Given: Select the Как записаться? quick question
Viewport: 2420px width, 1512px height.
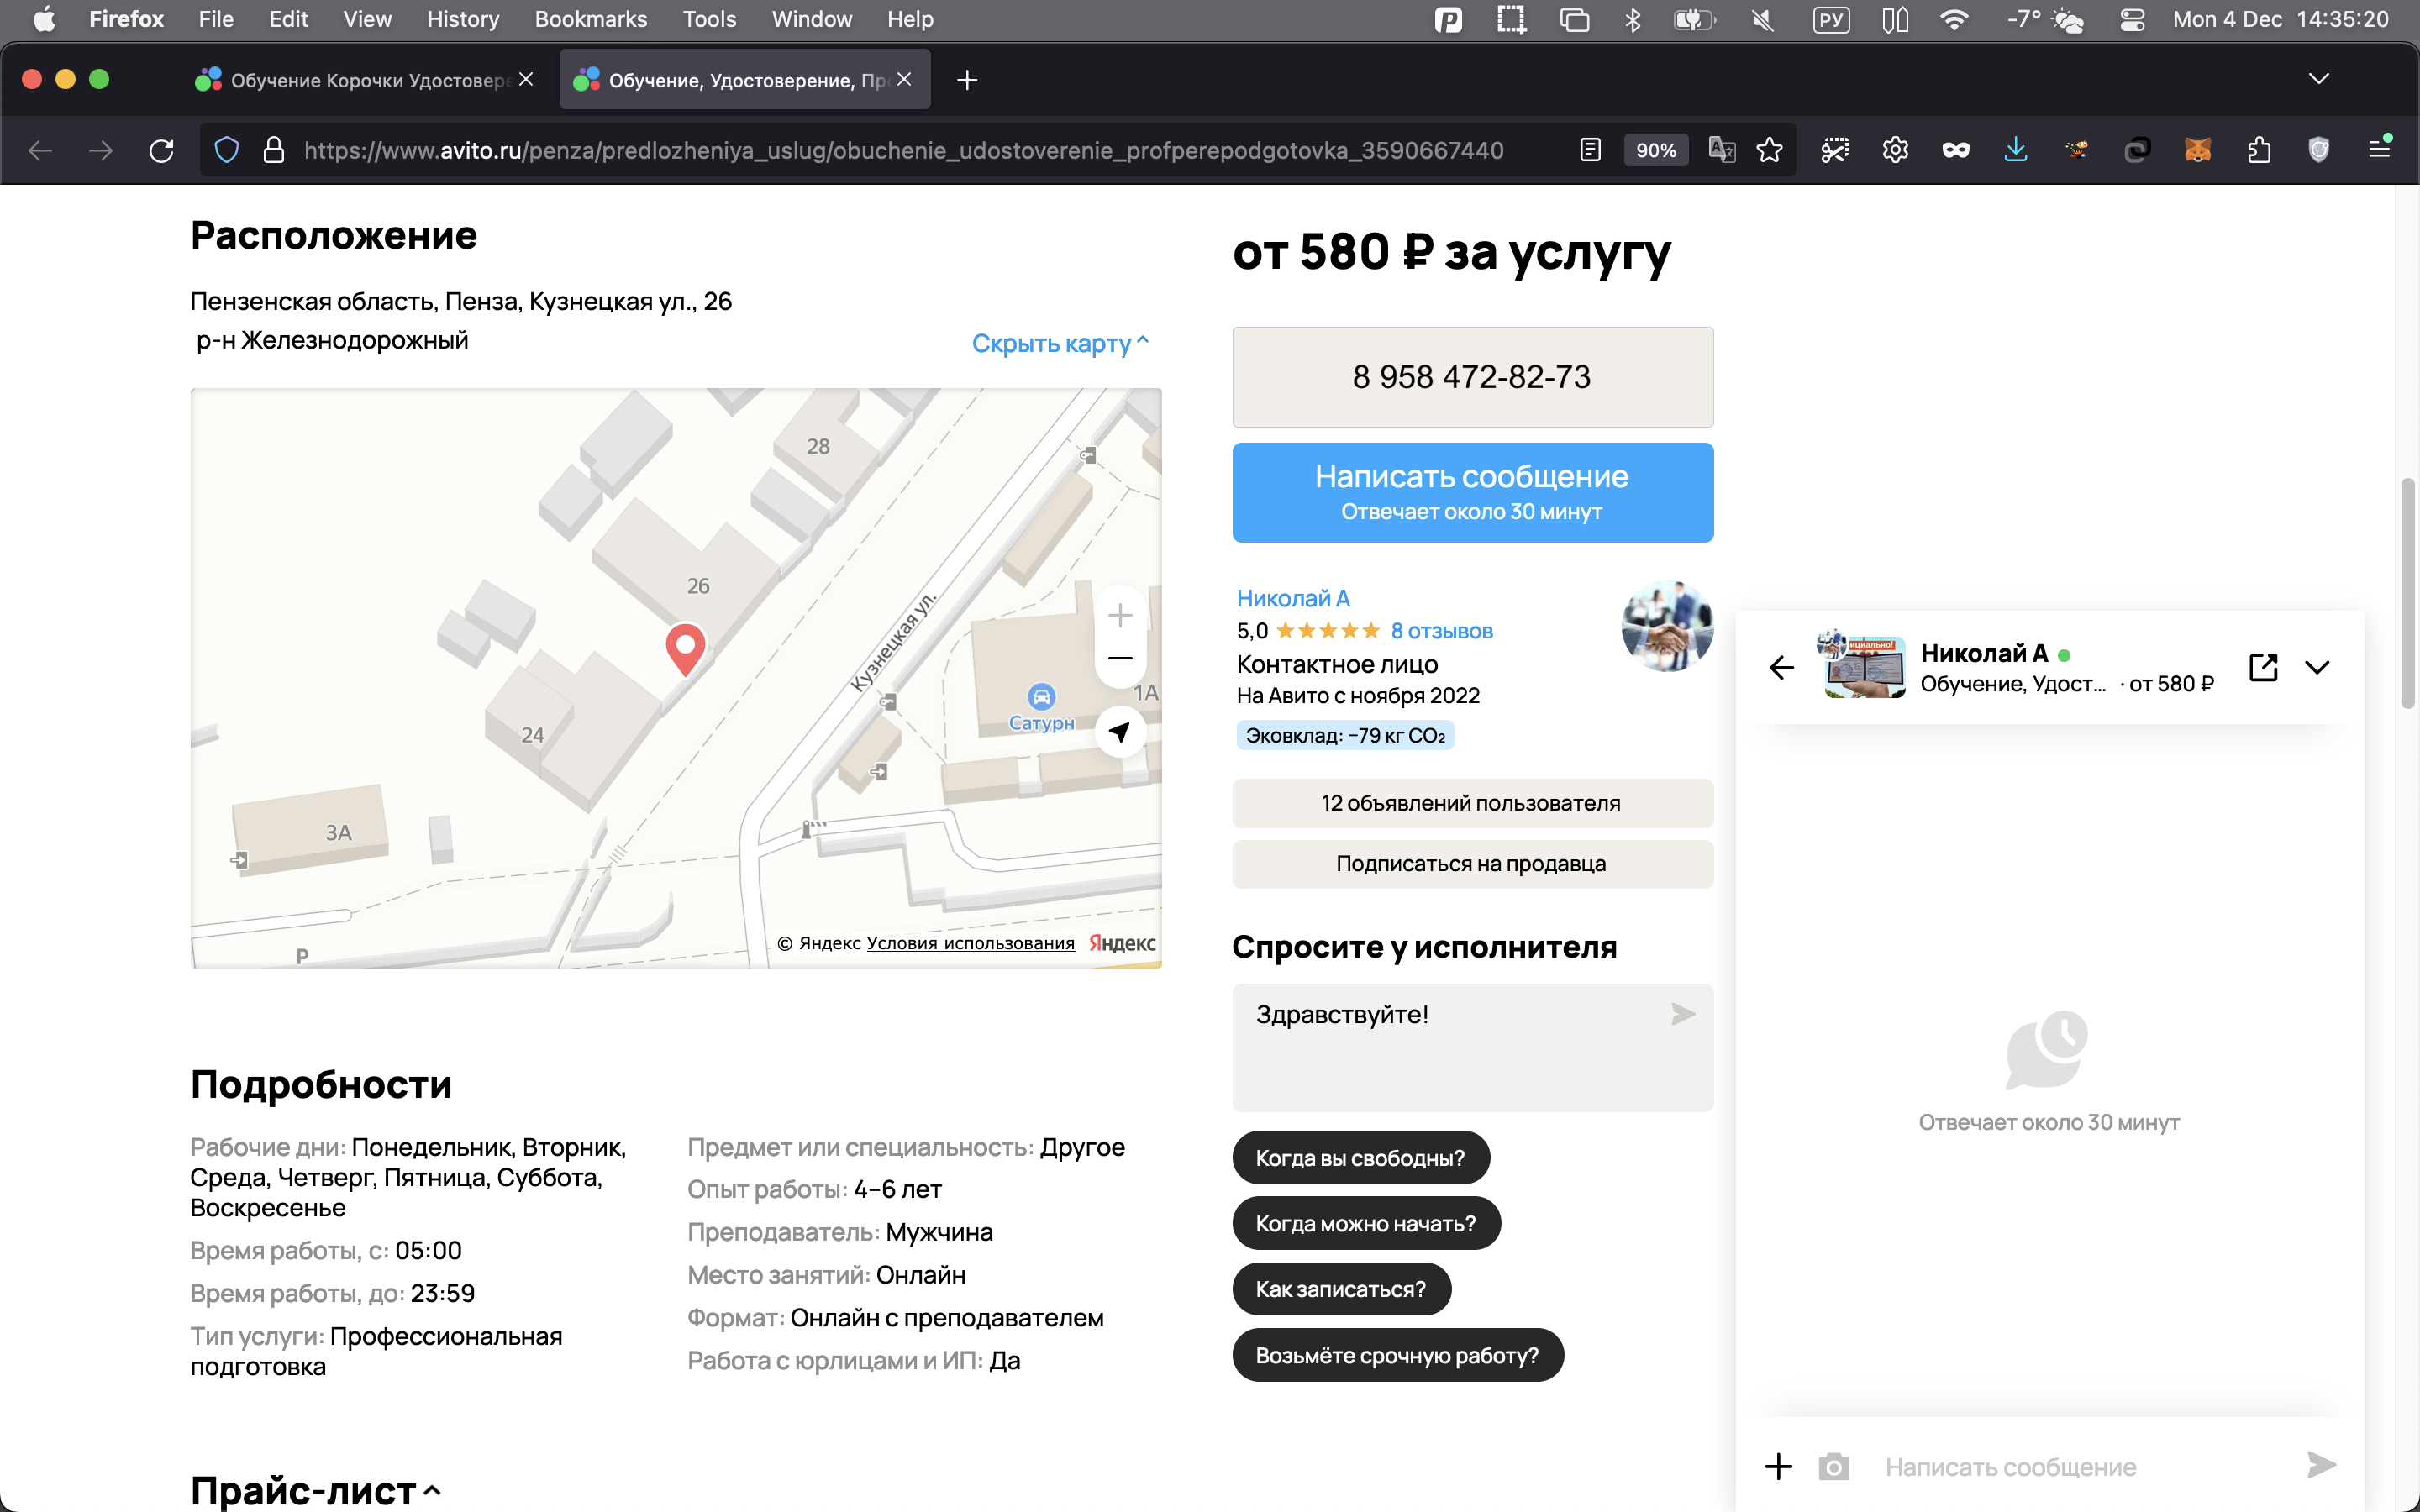Looking at the screenshot, I should click(1340, 1289).
